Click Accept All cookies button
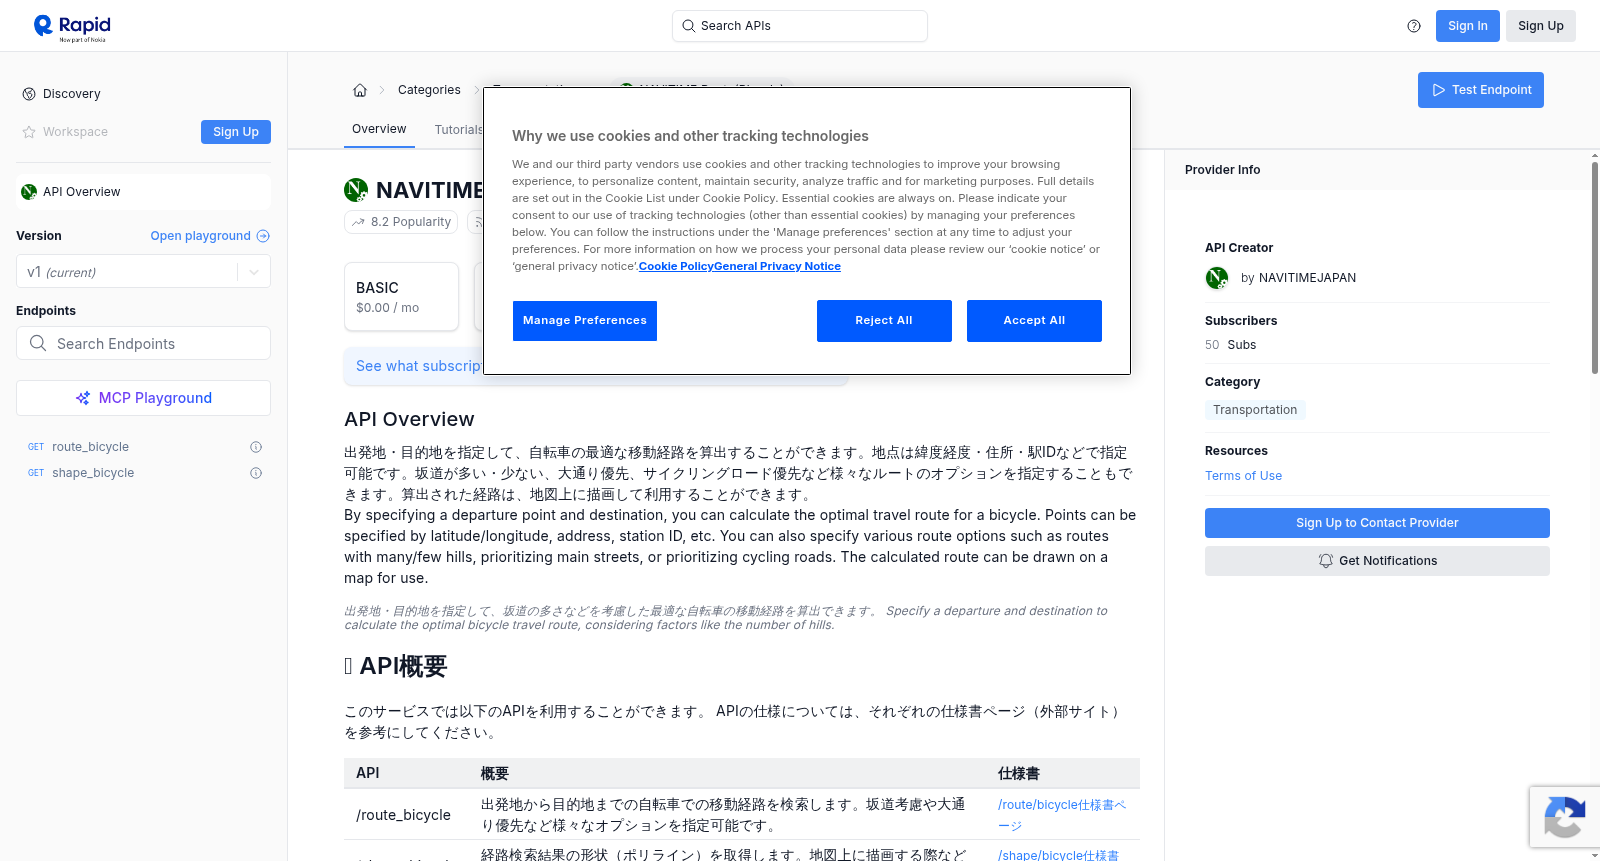 (x=1034, y=321)
